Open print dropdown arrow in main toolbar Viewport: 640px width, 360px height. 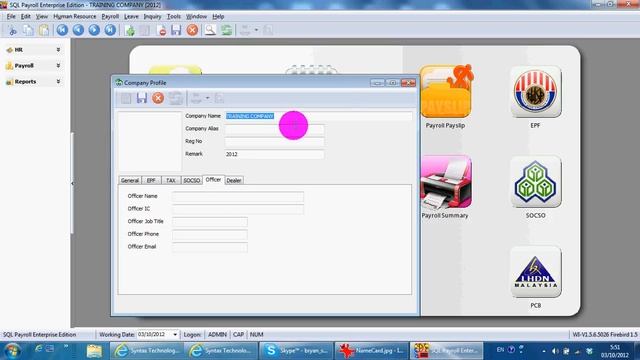256,30
